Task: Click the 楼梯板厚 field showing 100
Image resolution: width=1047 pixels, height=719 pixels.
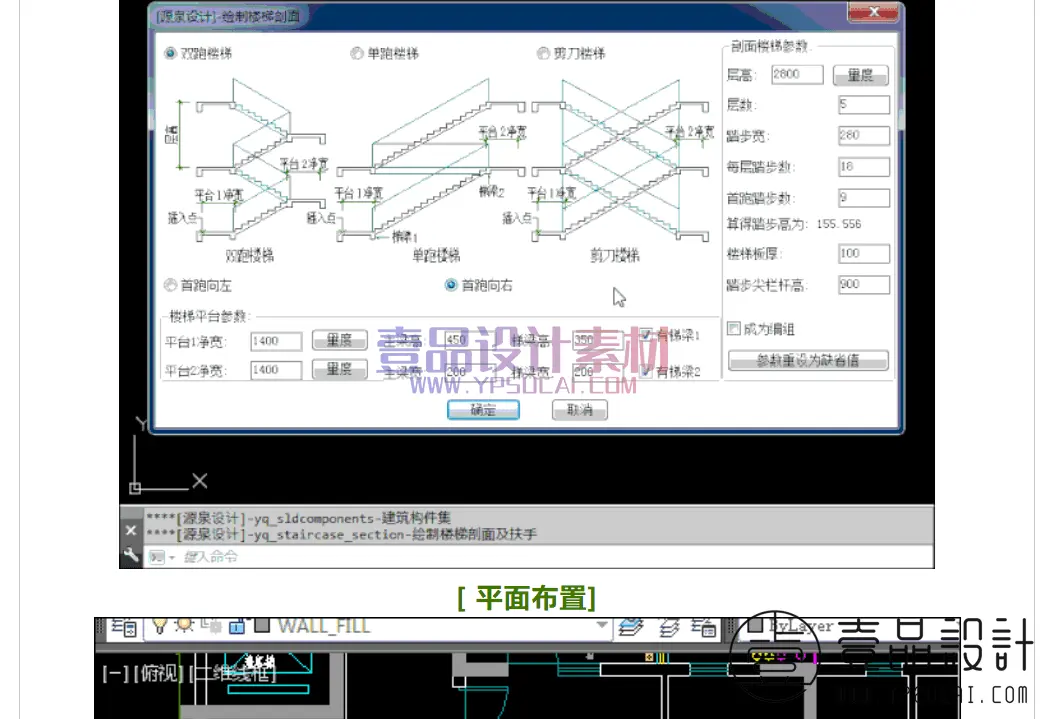Action: (x=864, y=254)
